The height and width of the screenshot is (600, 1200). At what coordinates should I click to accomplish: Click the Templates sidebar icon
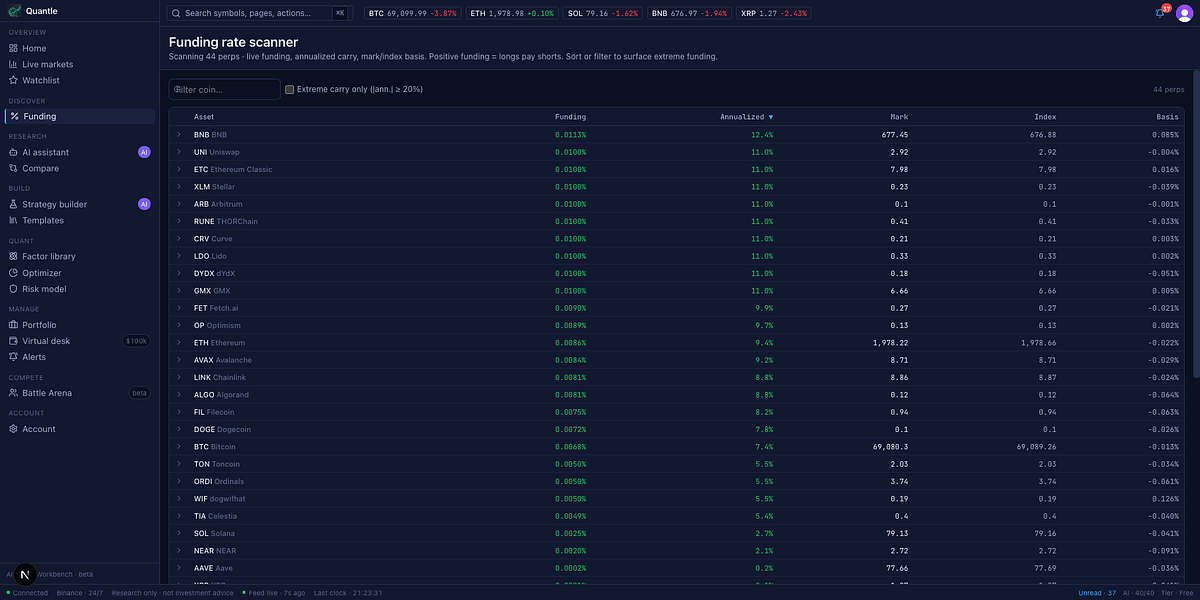pos(13,220)
